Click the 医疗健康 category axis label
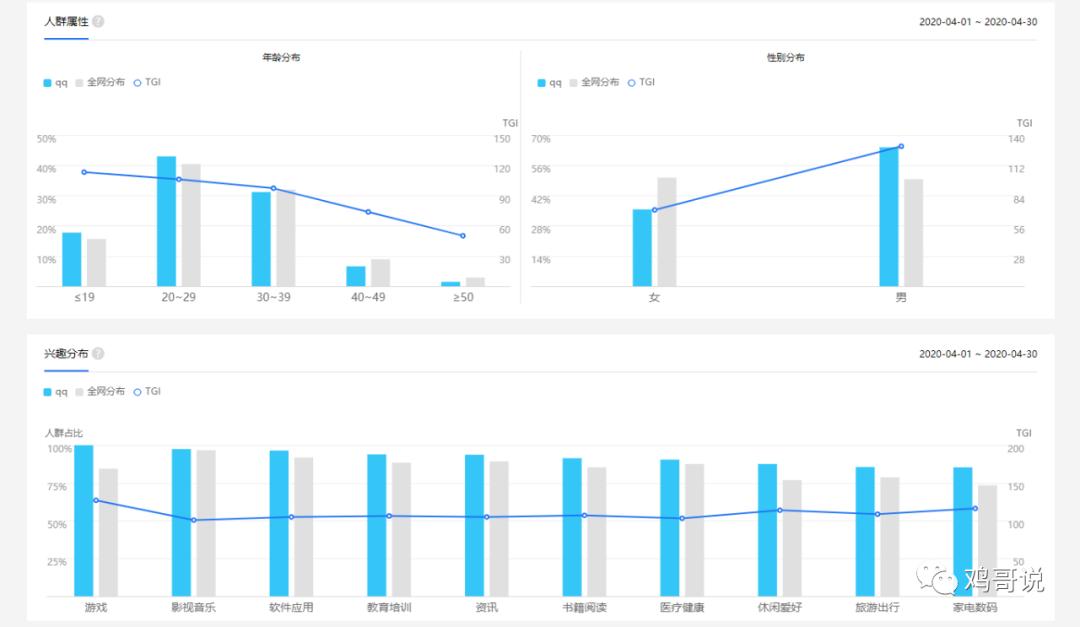Screen dimensions: 1080x627 [682, 607]
